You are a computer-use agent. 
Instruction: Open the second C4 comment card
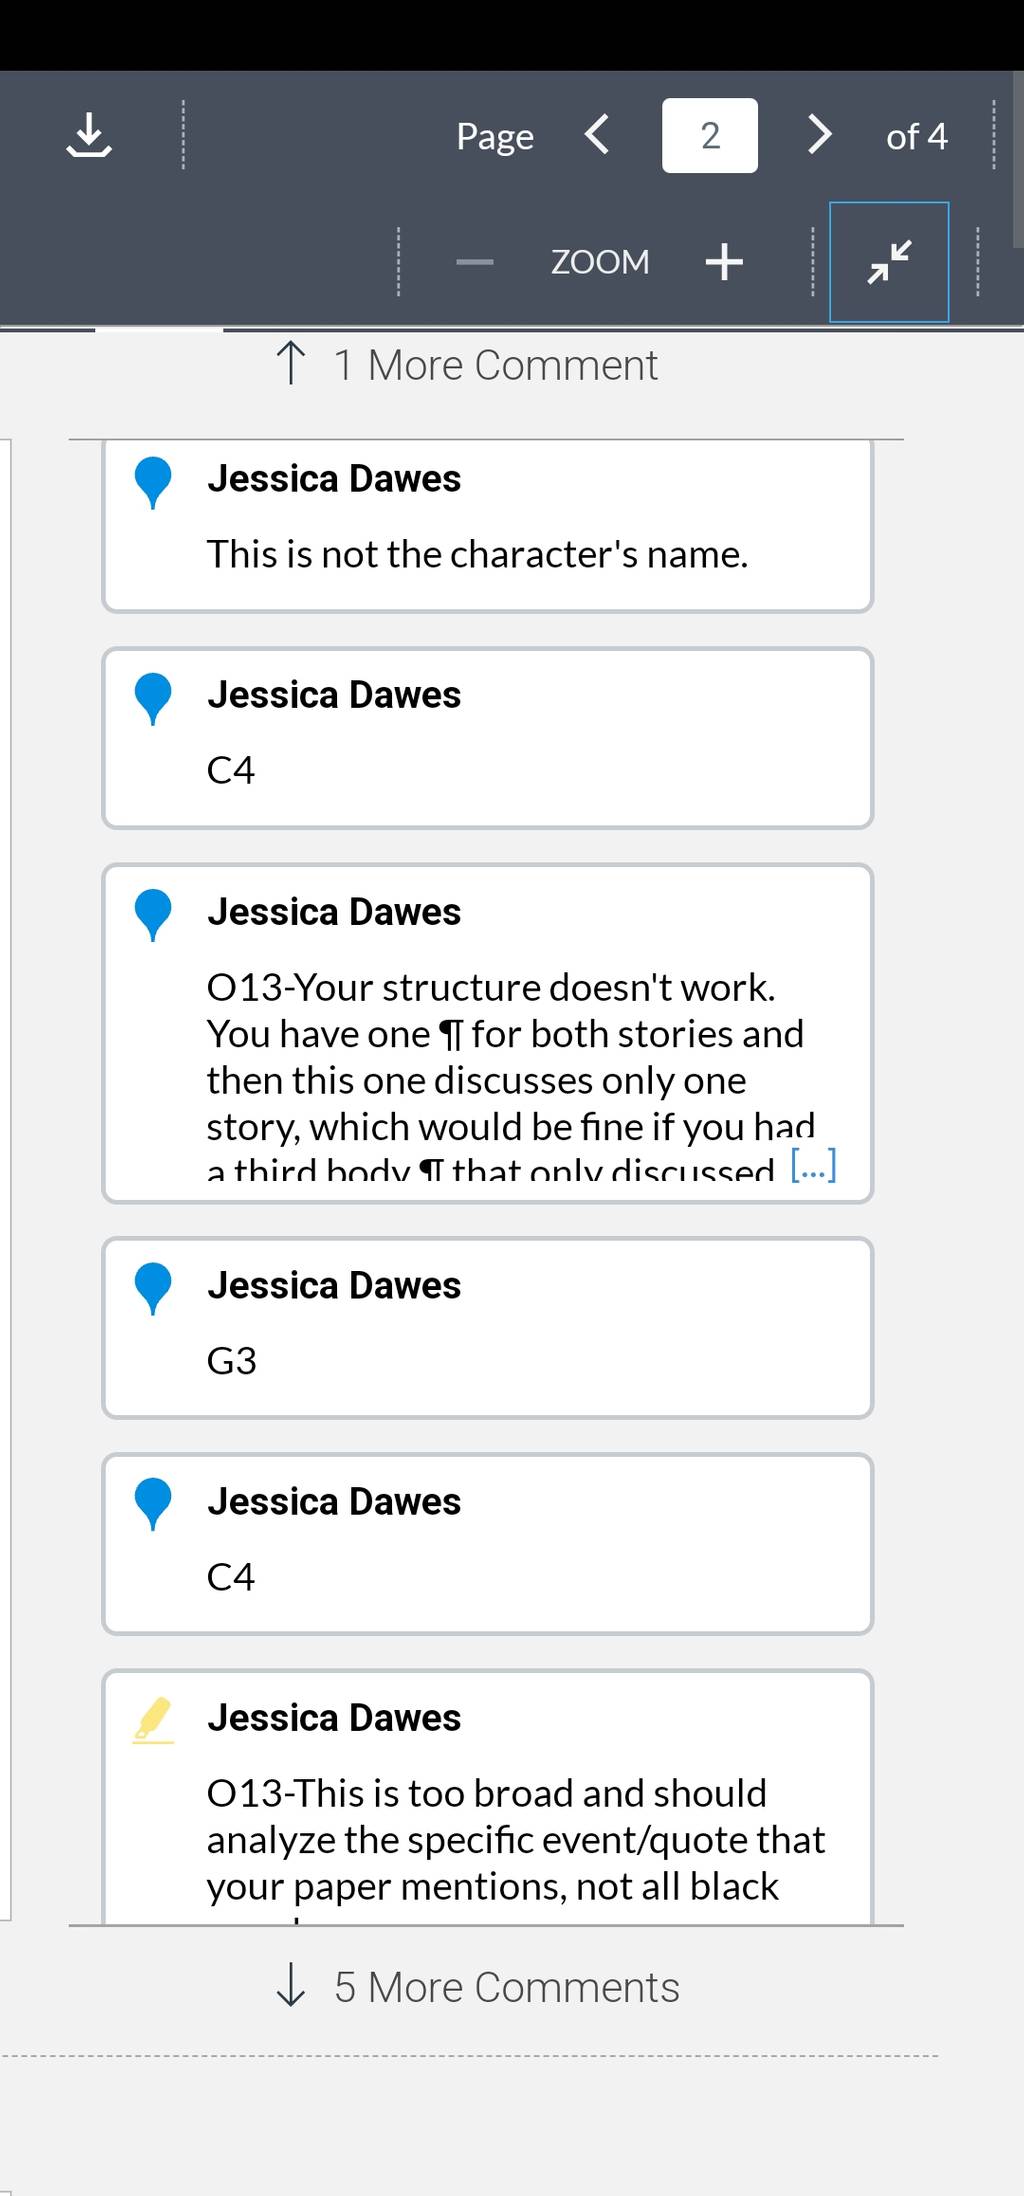(488, 1544)
